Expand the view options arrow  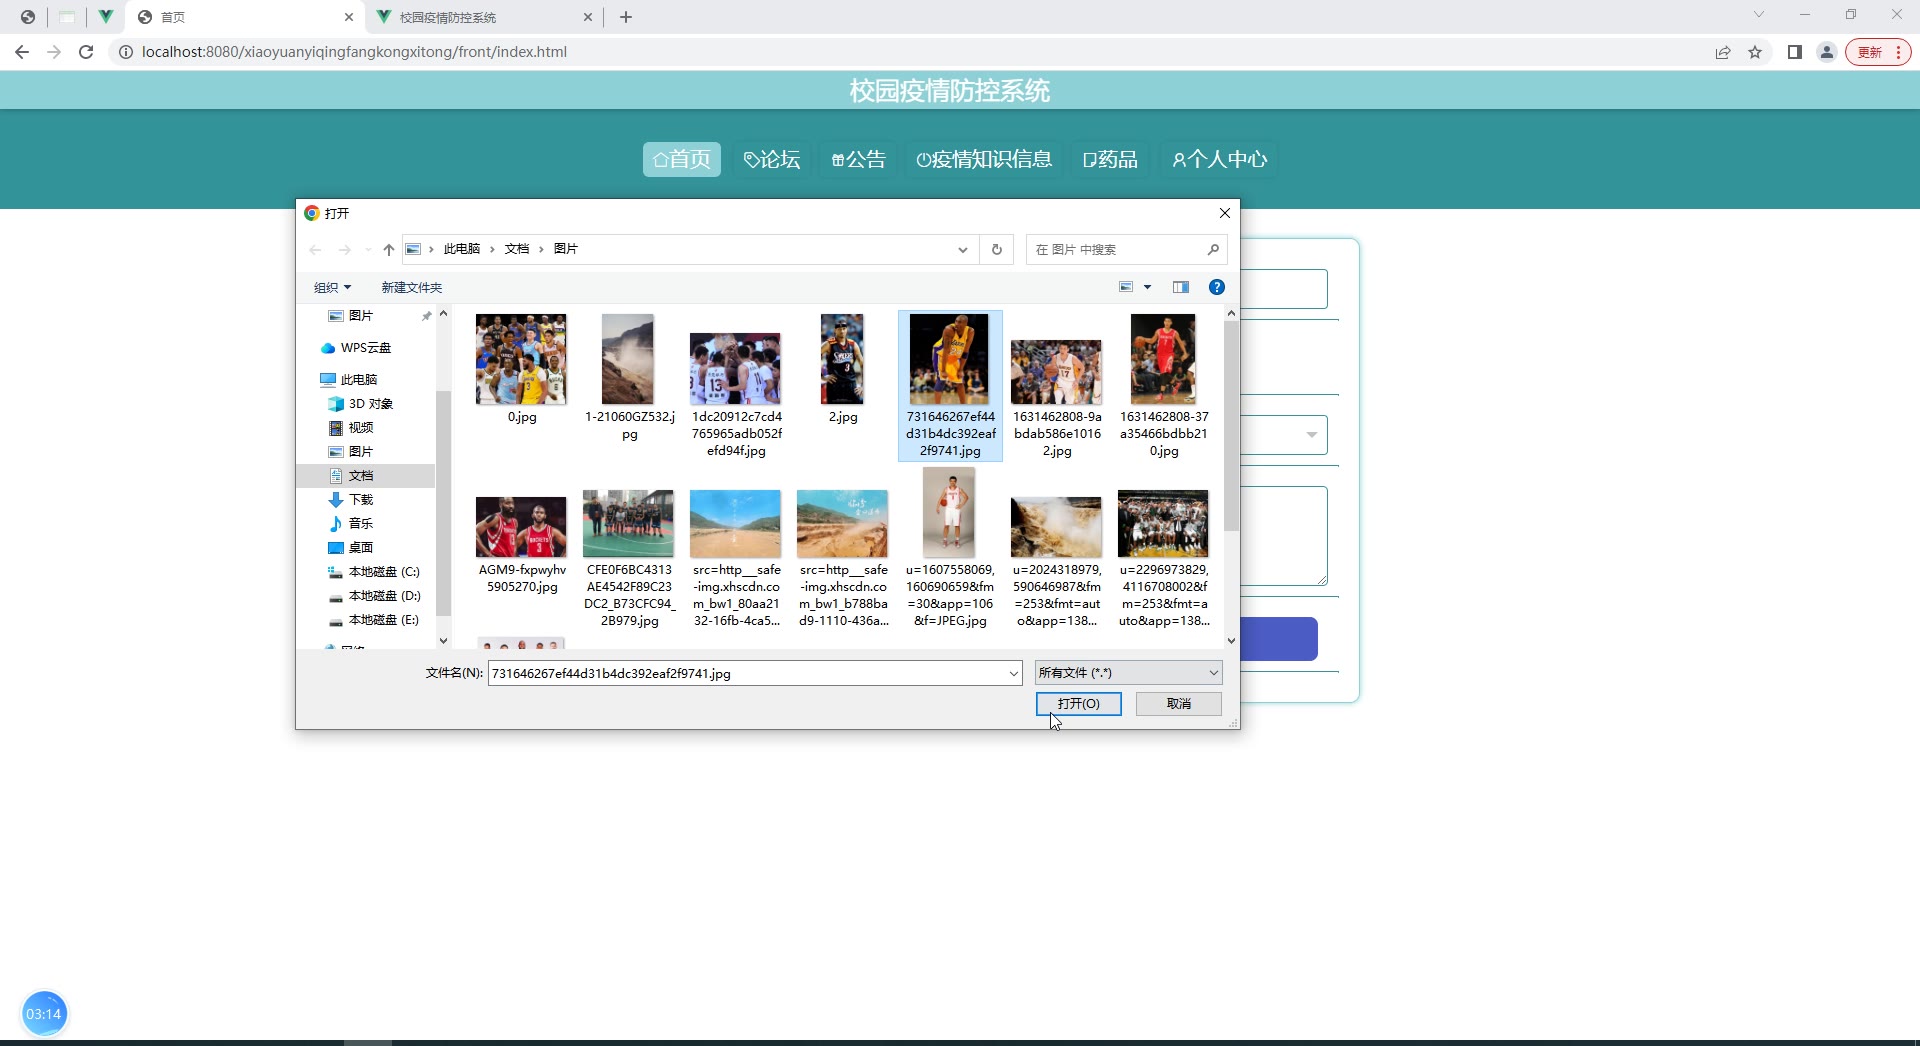[x=1147, y=287]
